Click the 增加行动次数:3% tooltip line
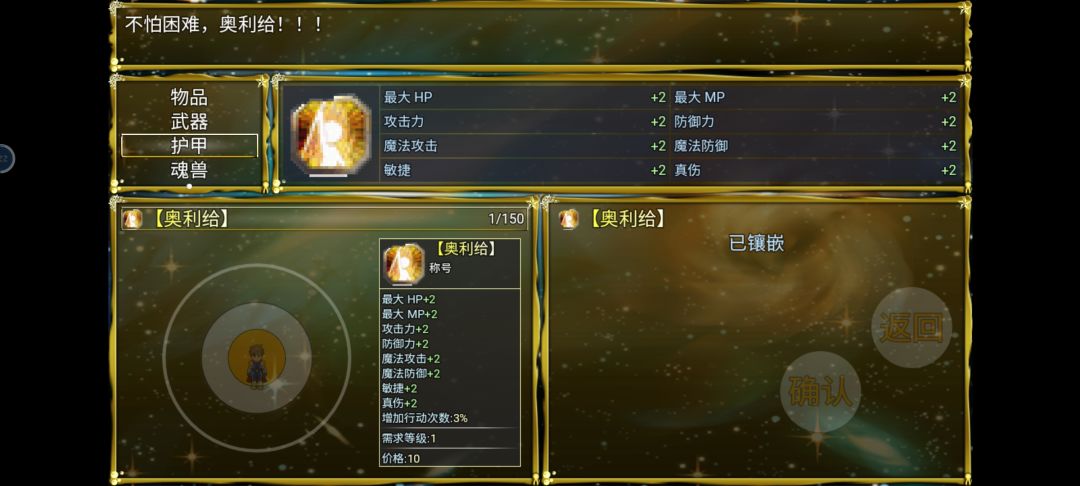1080x486 pixels. [425, 418]
